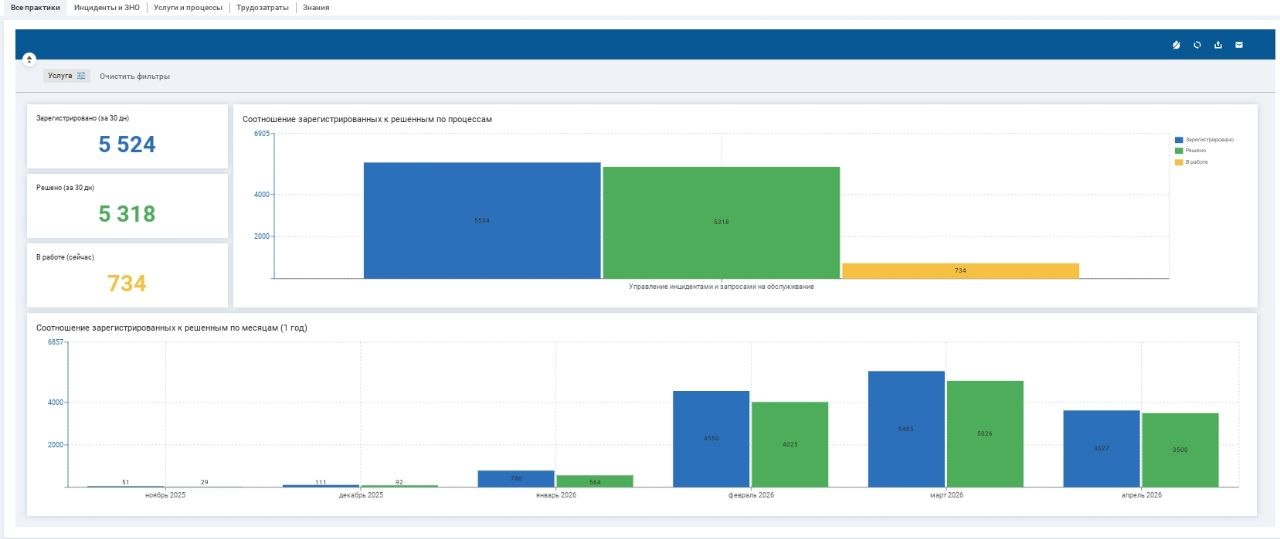1280x539 pixels.
Task: Click the yellow 734 bar in process chart
Action: click(x=960, y=270)
